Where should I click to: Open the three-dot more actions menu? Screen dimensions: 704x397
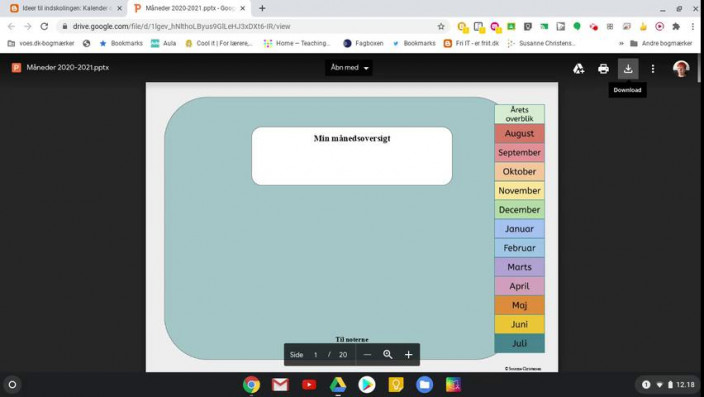652,69
